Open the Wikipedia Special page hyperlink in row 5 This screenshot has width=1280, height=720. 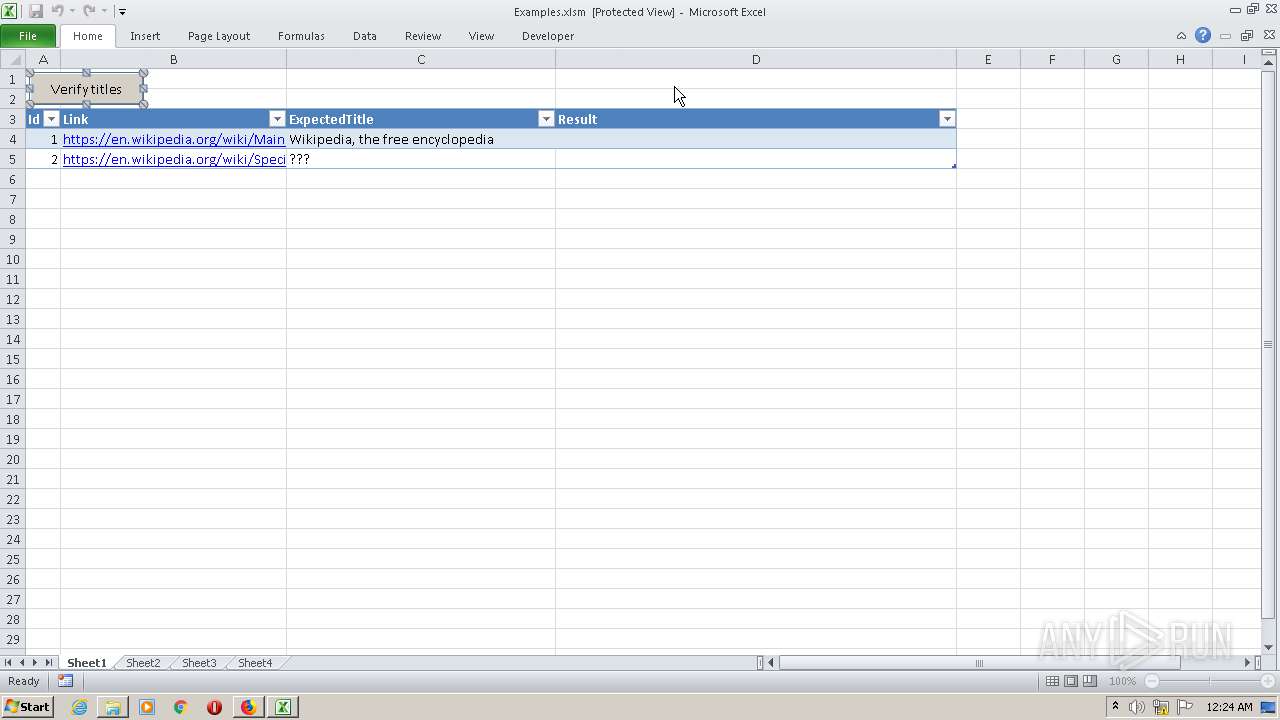pos(174,159)
